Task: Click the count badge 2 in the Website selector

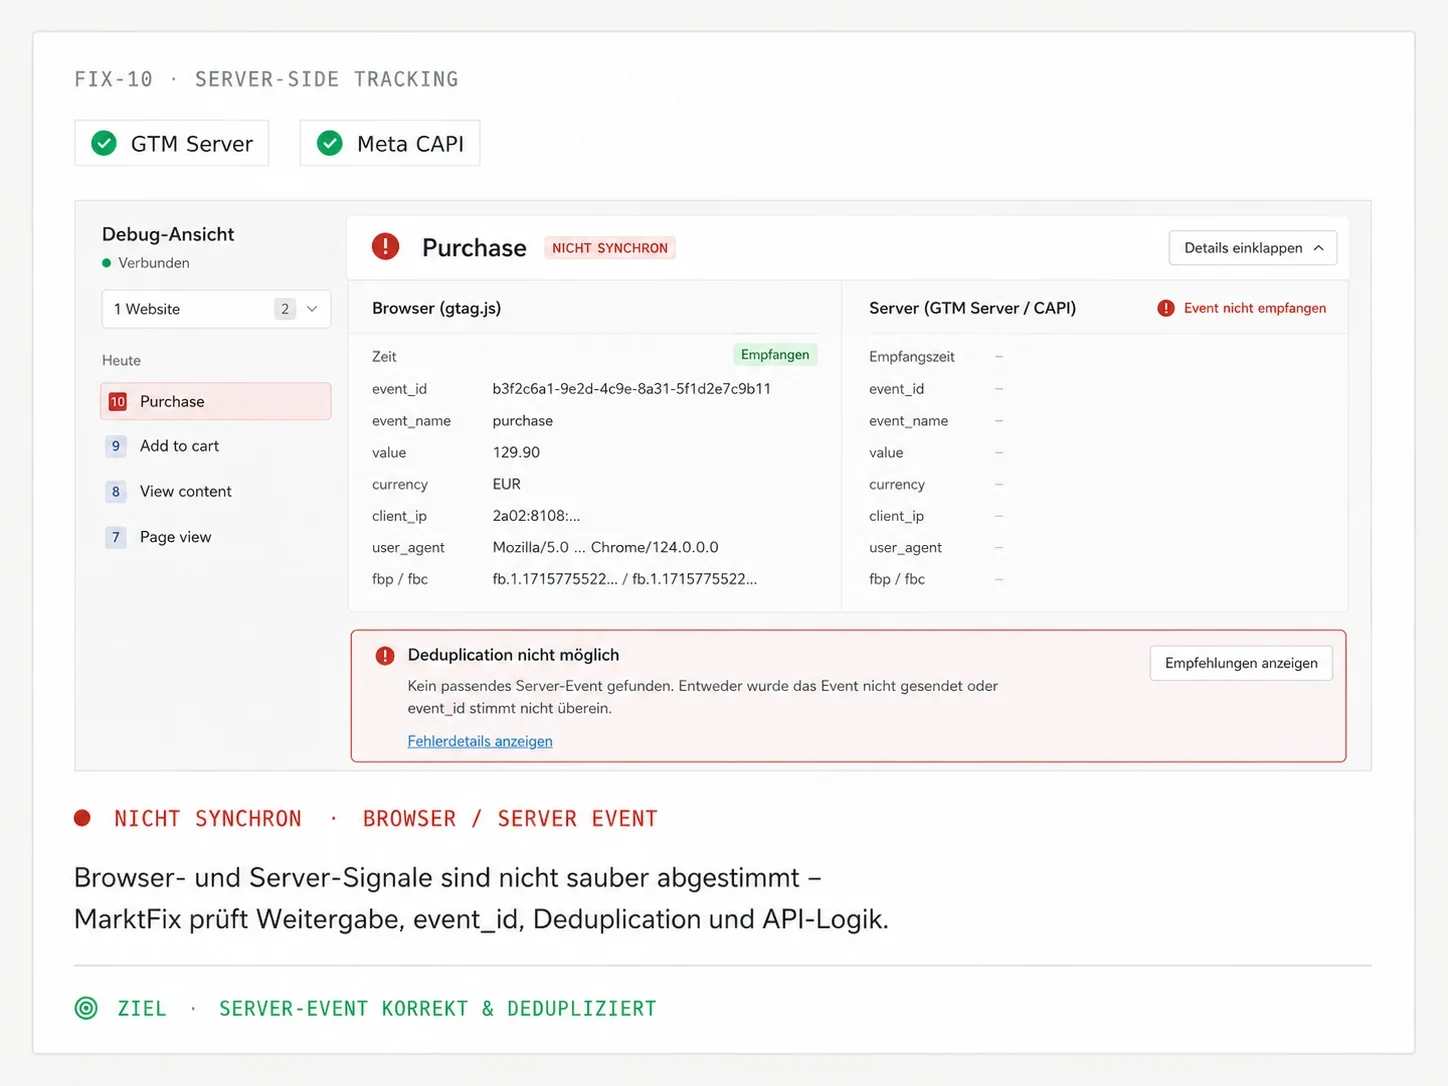Action: pos(285,309)
